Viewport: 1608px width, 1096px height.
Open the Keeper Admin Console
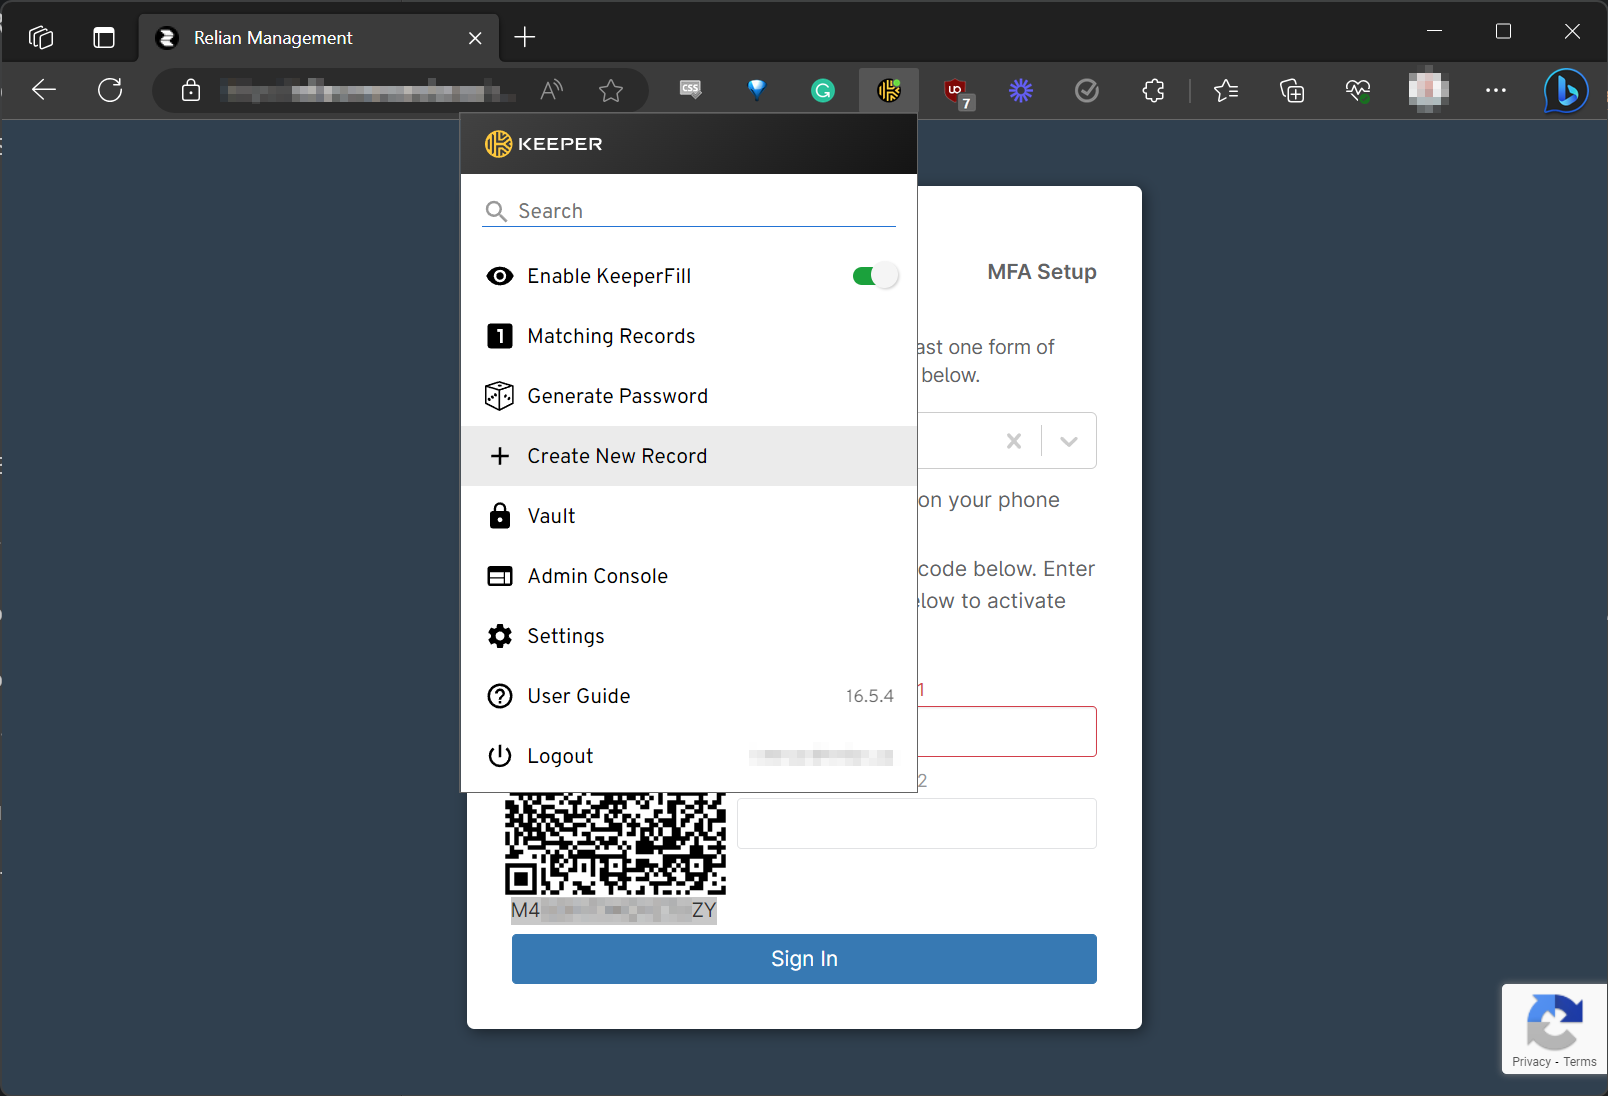(x=689, y=576)
